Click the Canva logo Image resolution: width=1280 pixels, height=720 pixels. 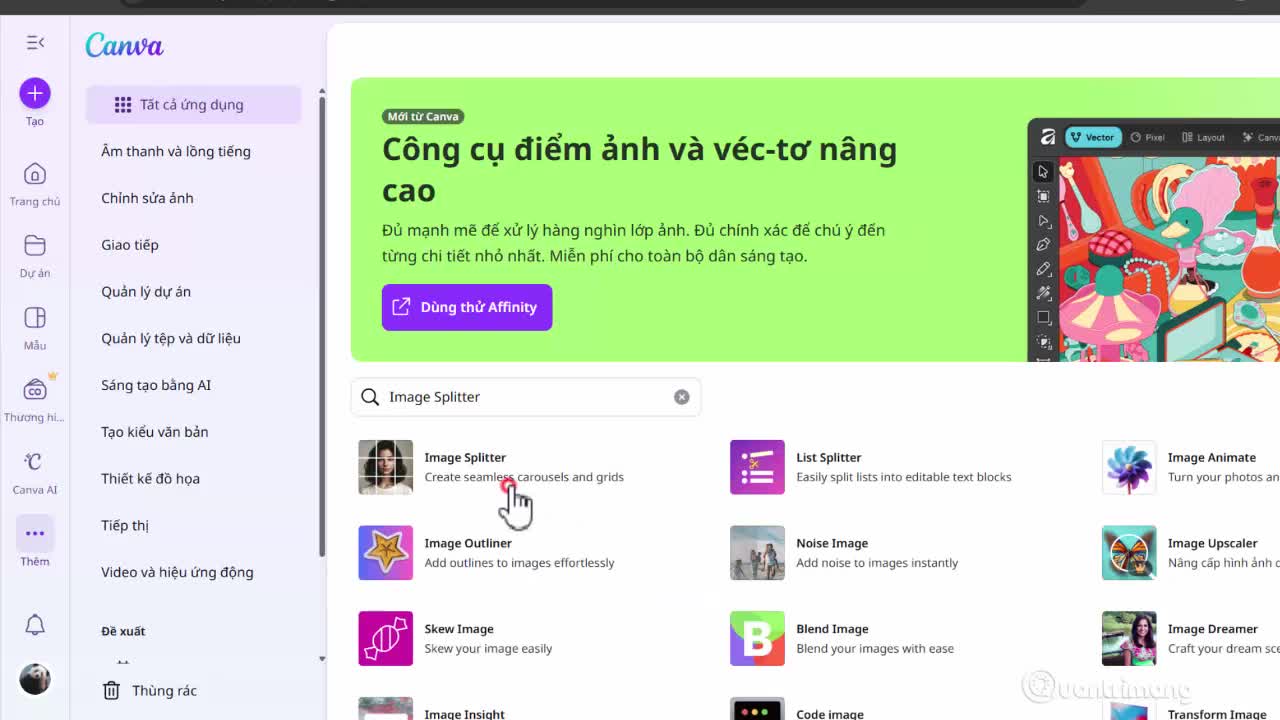tap(124, 45)
